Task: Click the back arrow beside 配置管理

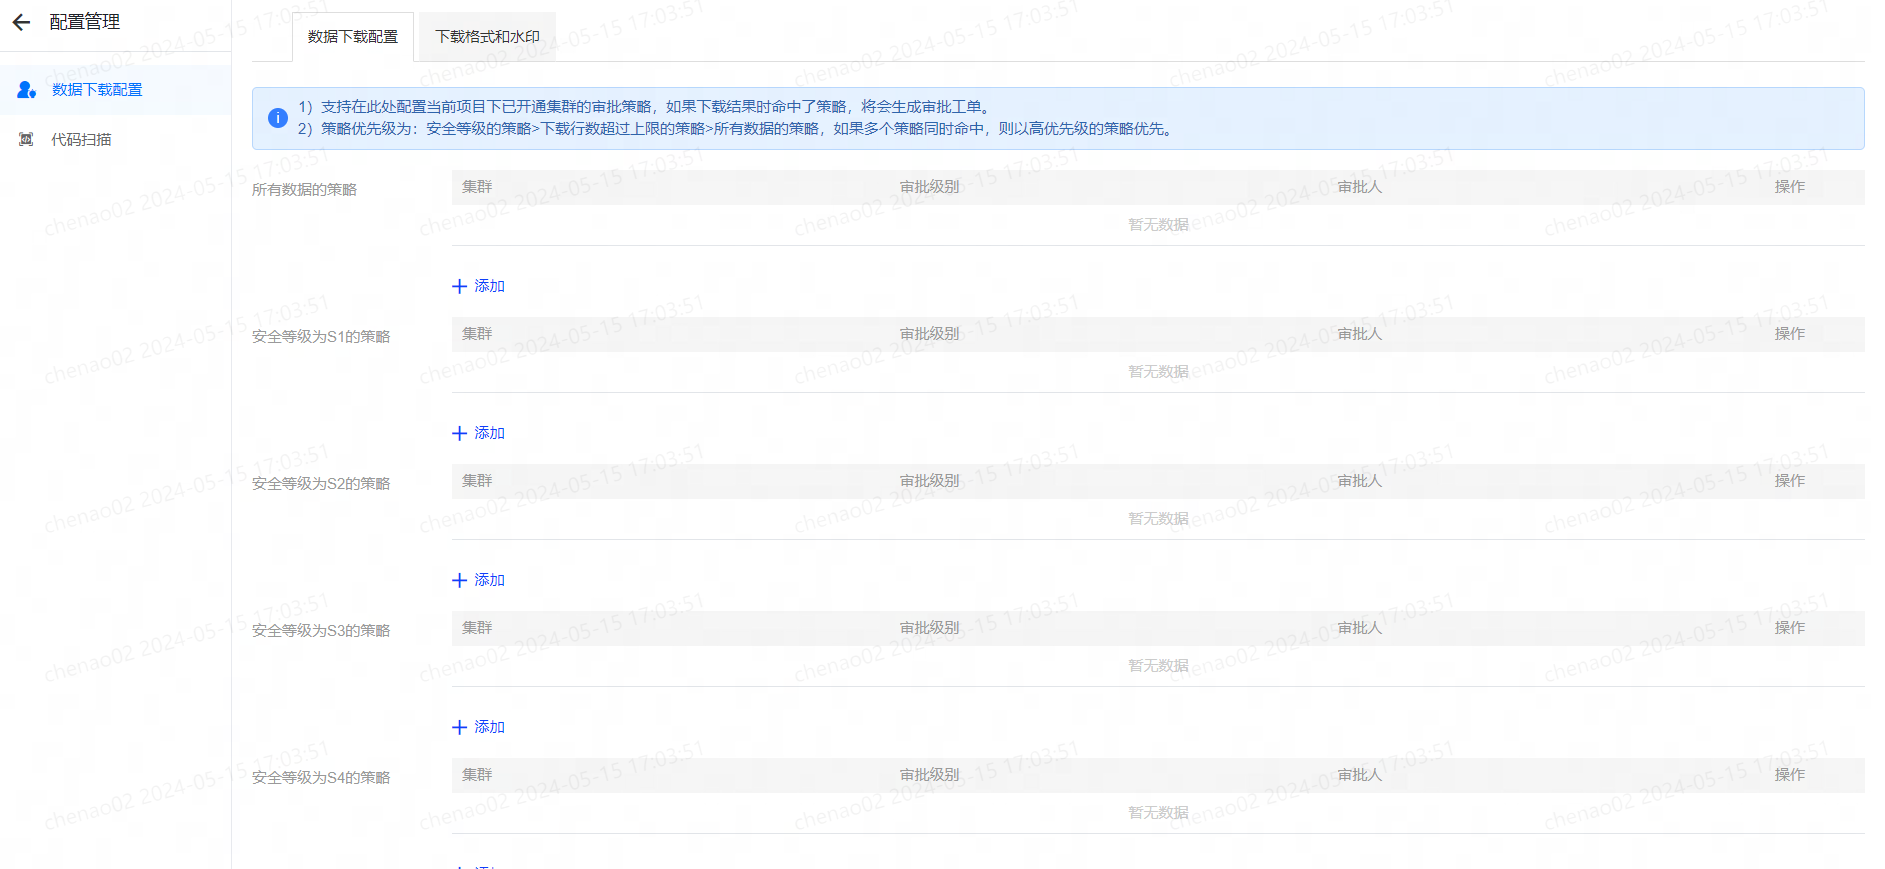Action: pos(21,22)
